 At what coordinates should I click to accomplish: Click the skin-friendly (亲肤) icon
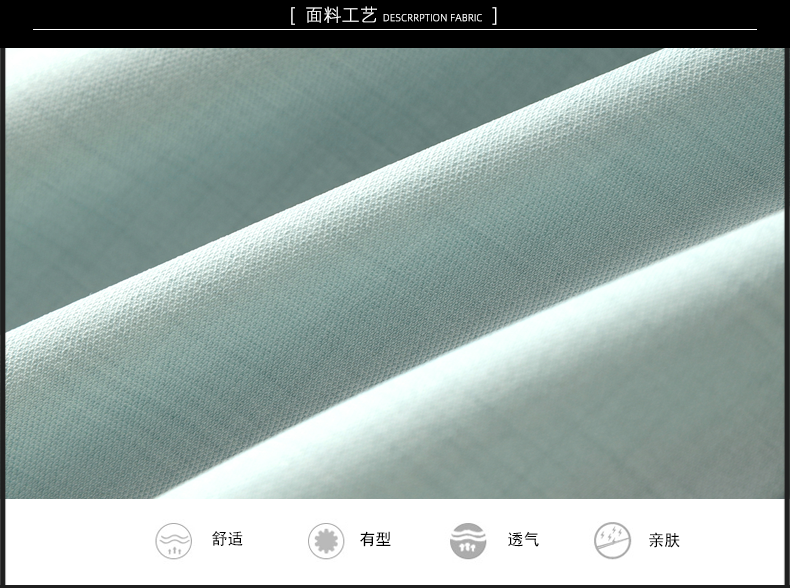pyautogui.click(x=612, y=541)
